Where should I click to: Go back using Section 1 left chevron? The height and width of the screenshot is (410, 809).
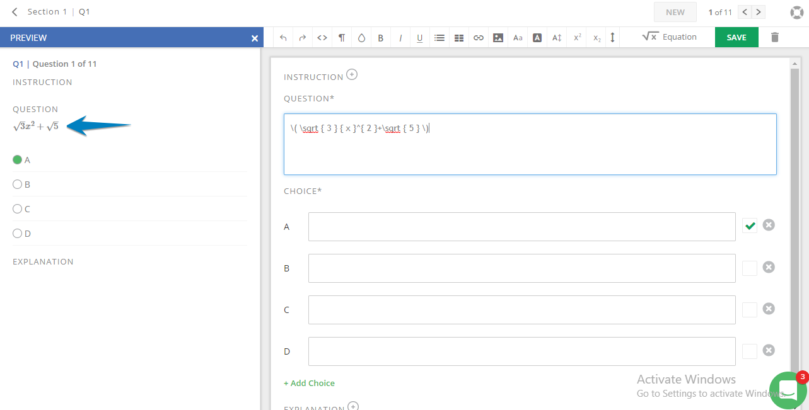click(14, 12)
